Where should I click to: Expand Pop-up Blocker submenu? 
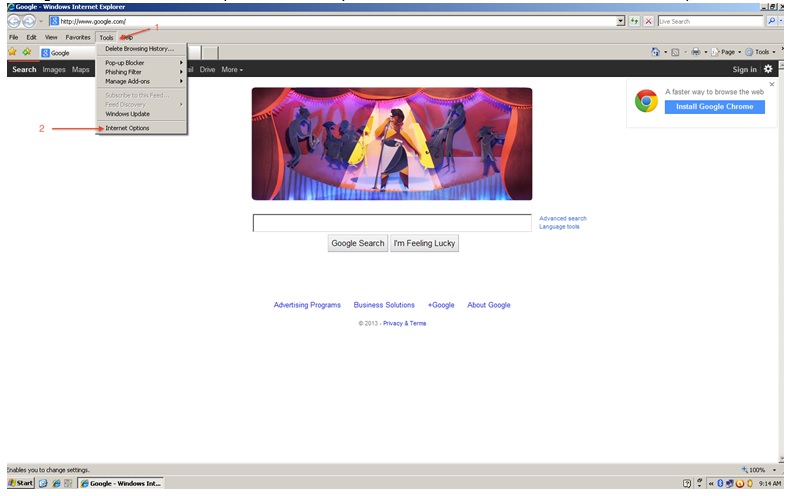[142, 63]
